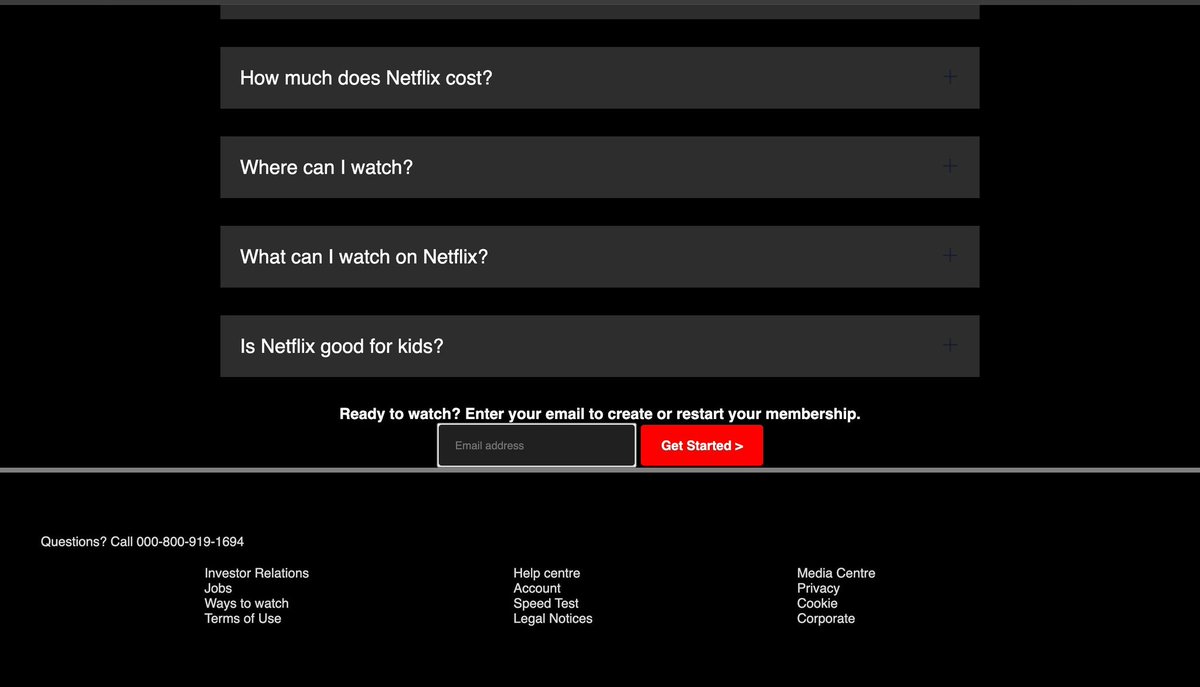Open the Jobs footer link
The width and height of the screenshot is (1200, 687).
point(218,588)
